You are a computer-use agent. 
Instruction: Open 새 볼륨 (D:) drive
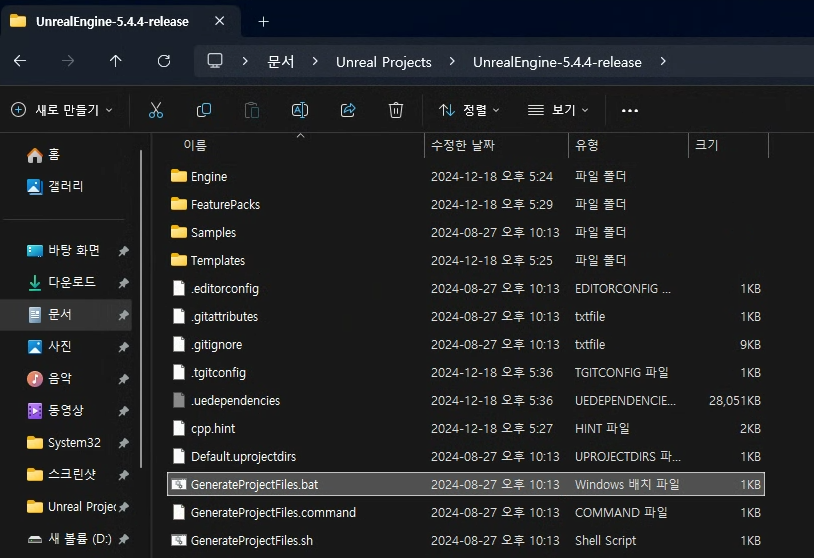[x=67, y=539]
